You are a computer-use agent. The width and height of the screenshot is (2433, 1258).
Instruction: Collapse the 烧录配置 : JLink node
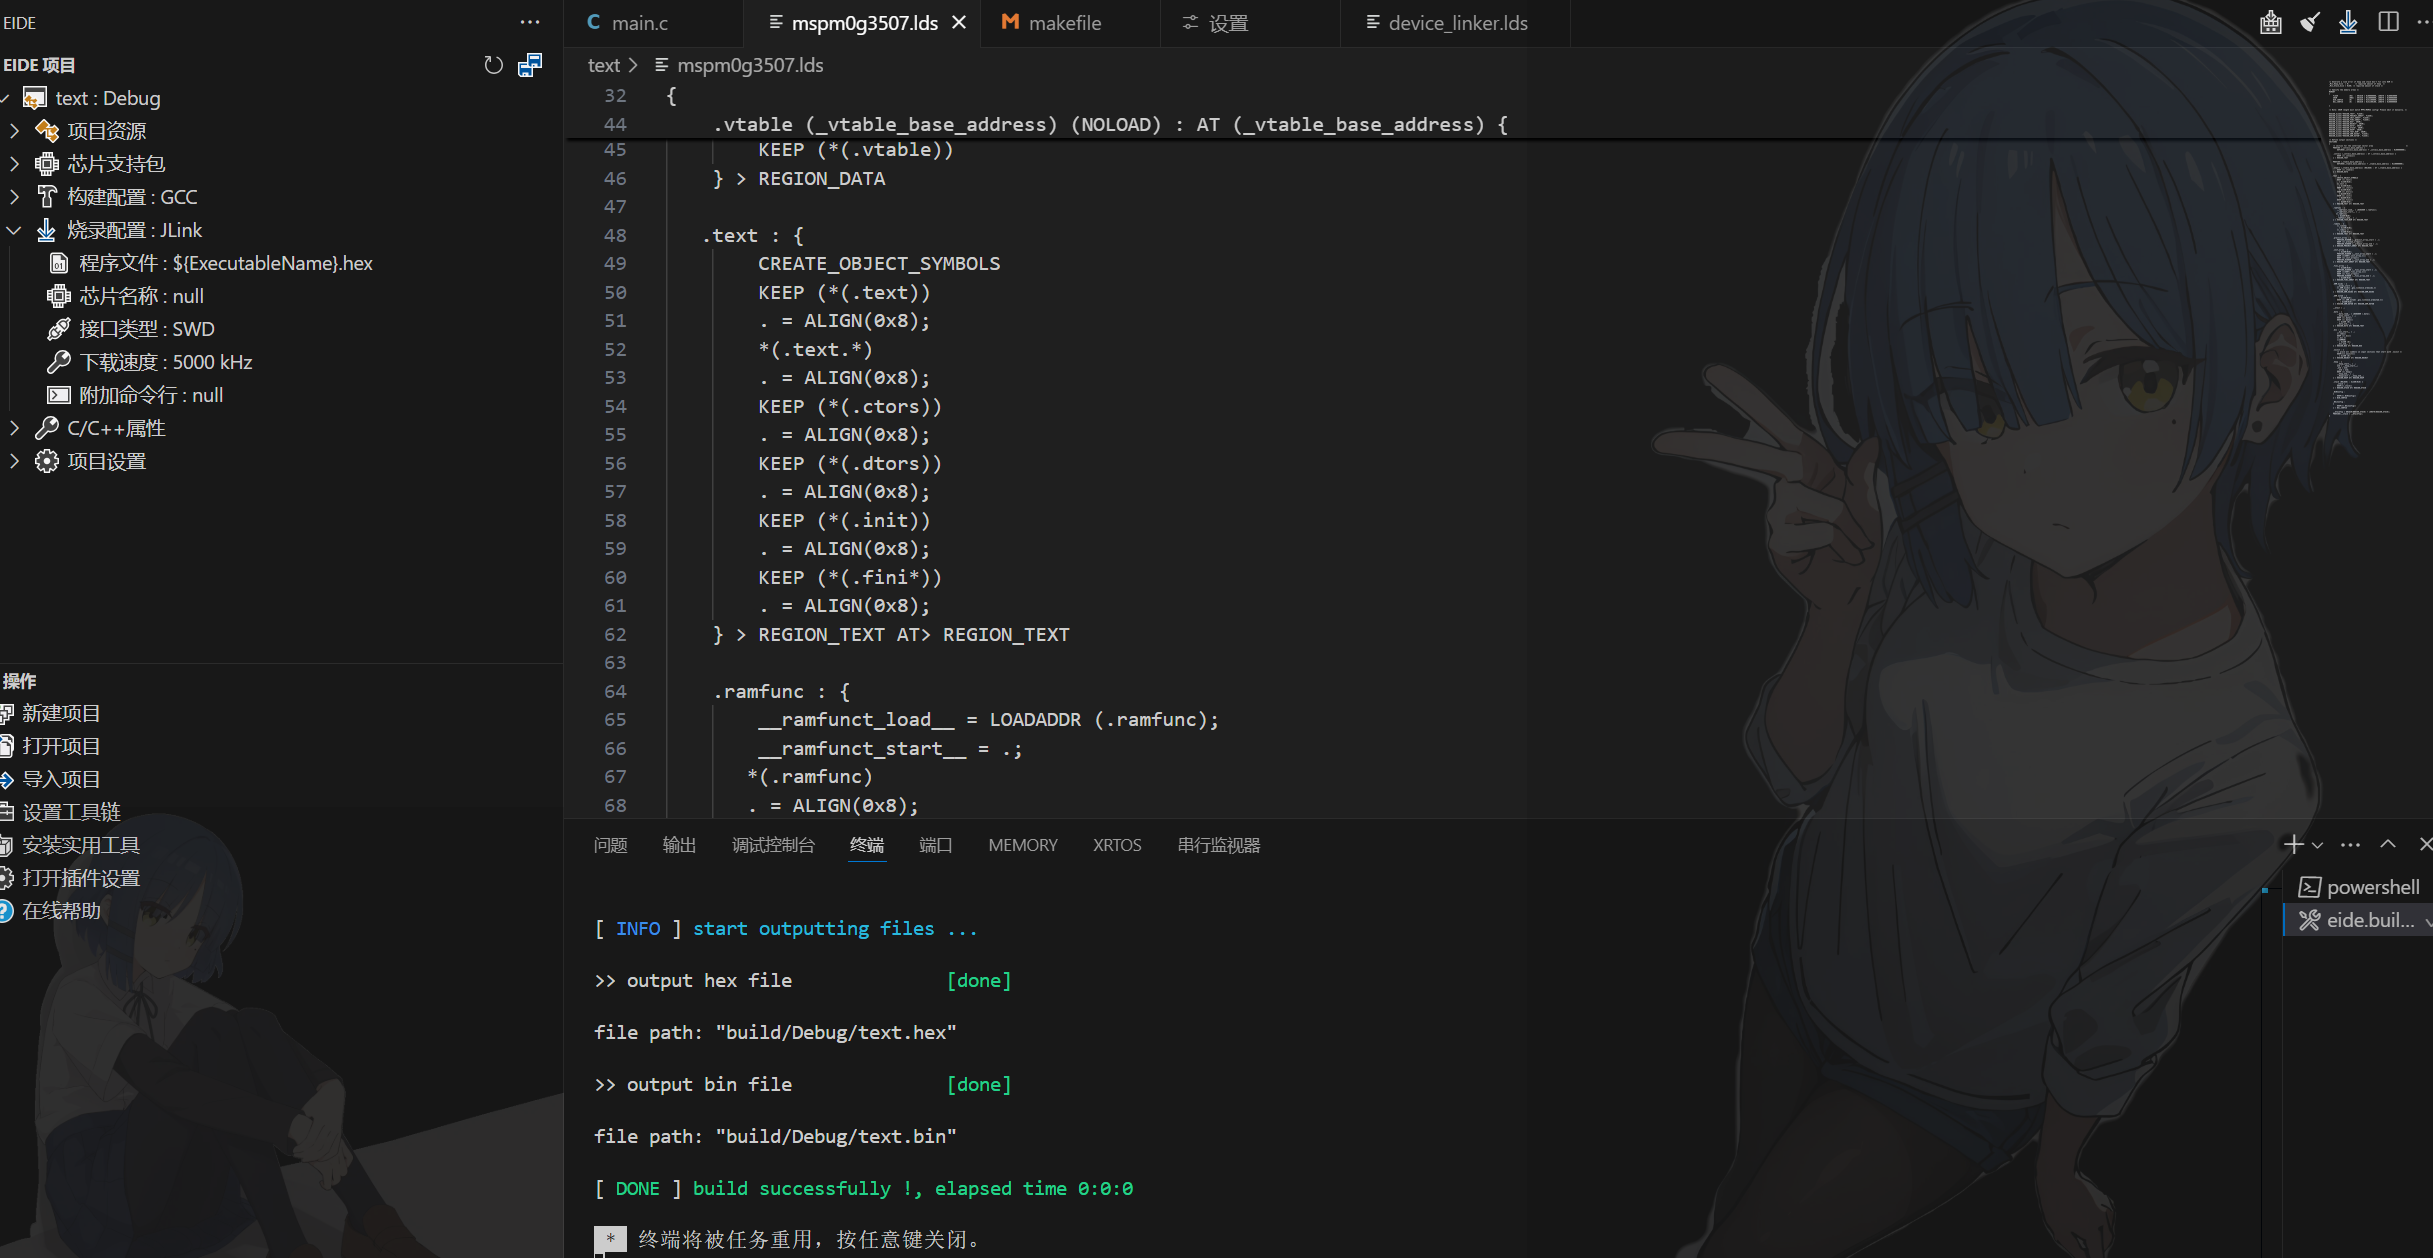pos(14,230)
